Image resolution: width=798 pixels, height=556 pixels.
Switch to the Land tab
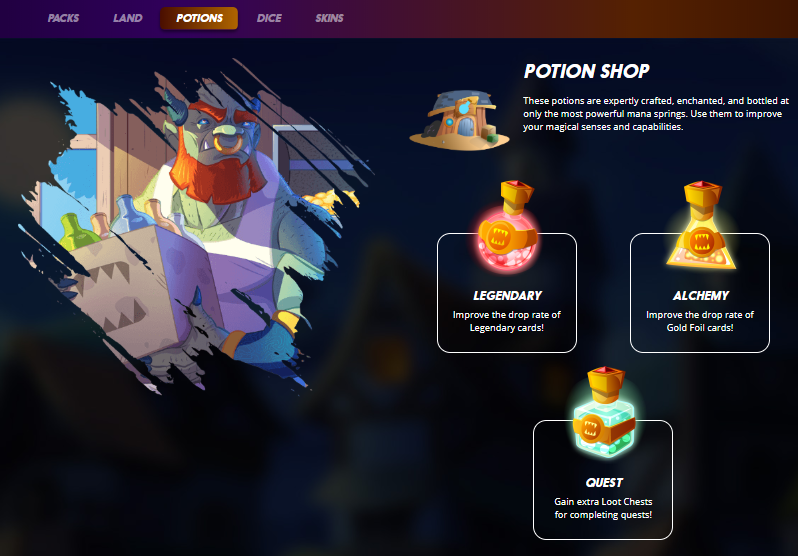127,18
